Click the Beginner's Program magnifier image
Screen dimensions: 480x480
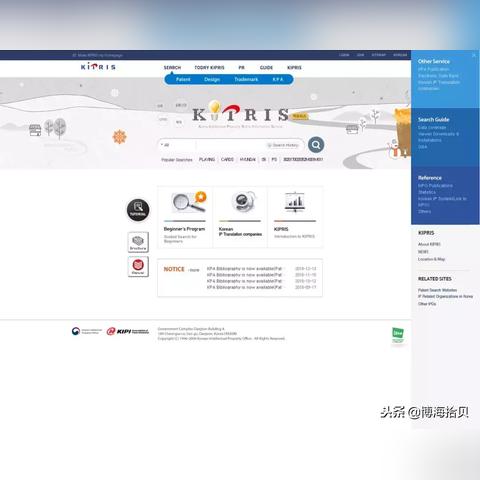coord(189,202)
